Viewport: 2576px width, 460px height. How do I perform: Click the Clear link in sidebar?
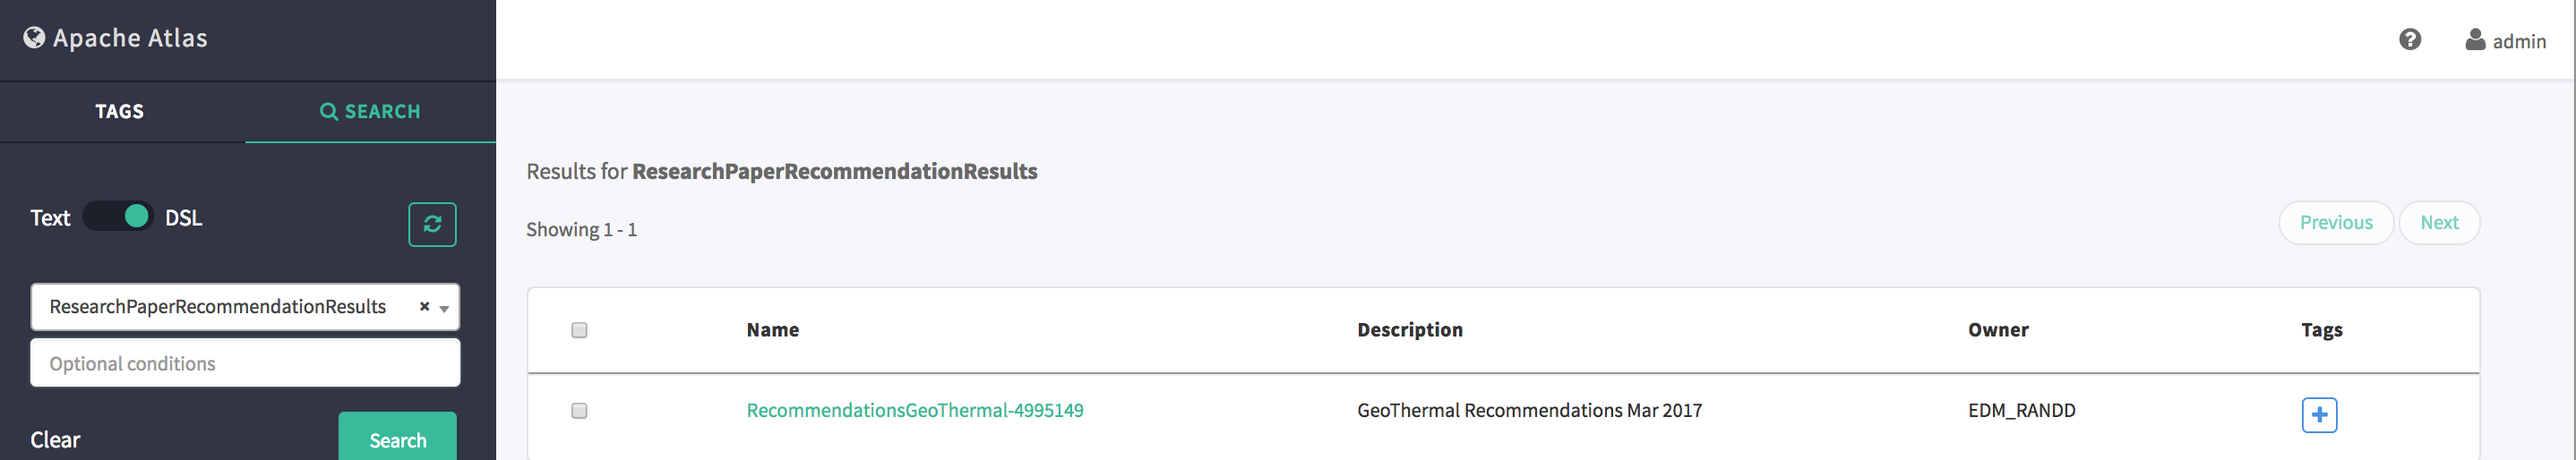pos(55,440)
